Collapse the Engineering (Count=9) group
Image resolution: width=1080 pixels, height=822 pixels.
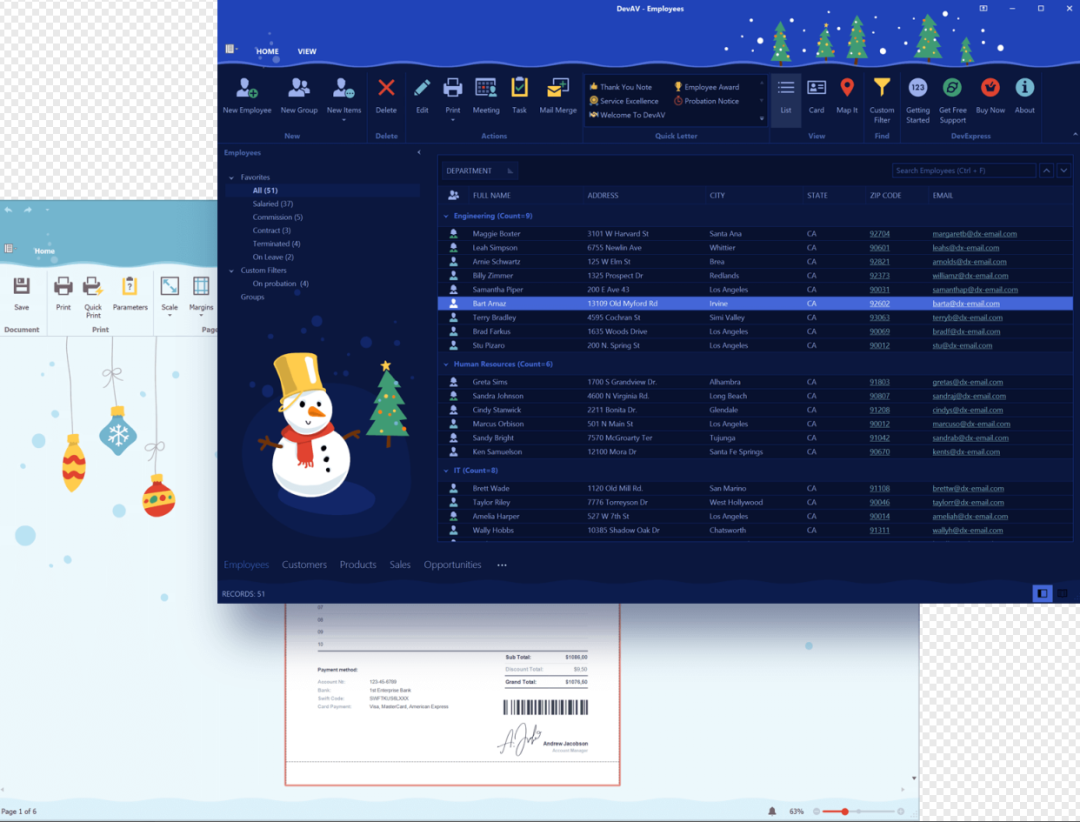445,216
